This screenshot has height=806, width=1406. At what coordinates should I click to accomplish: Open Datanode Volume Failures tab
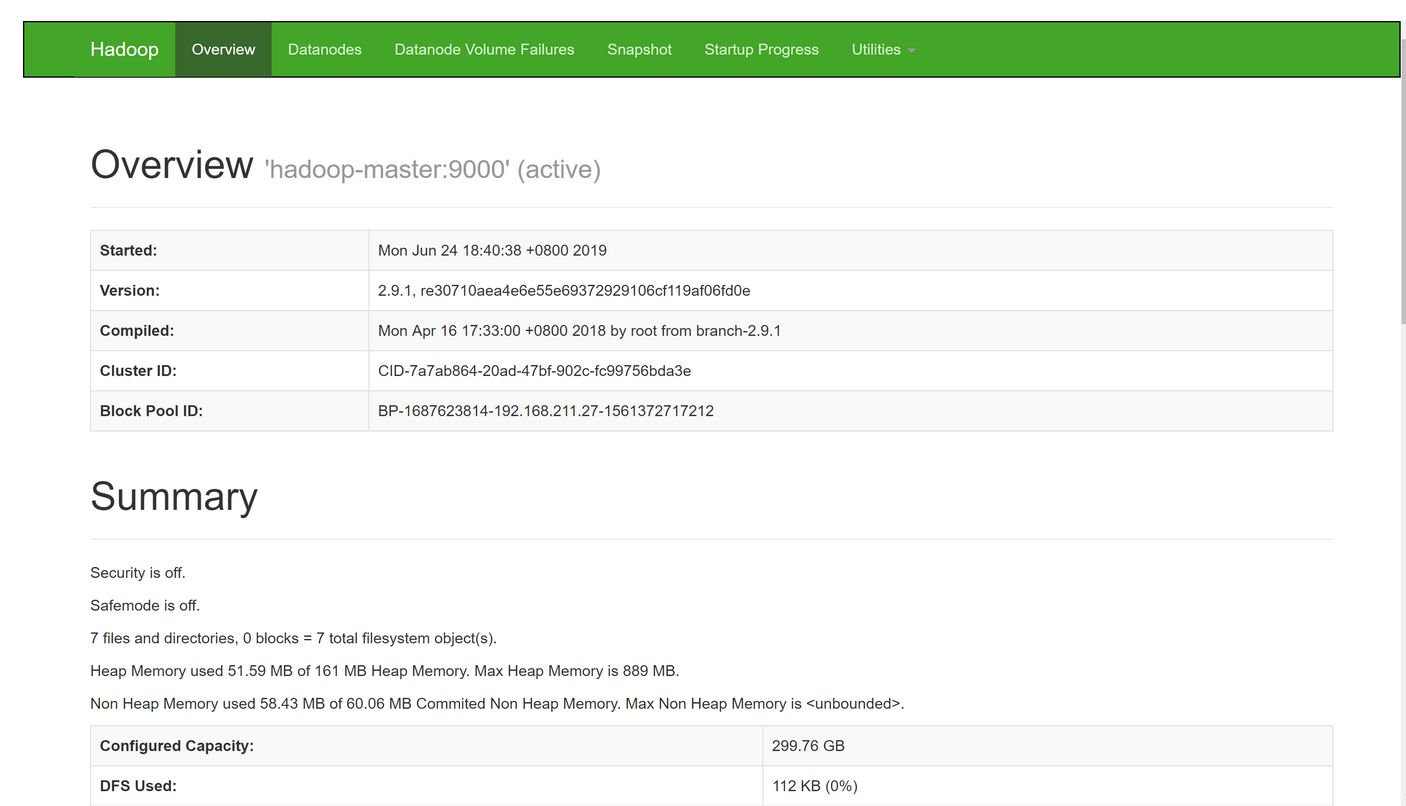484,49
